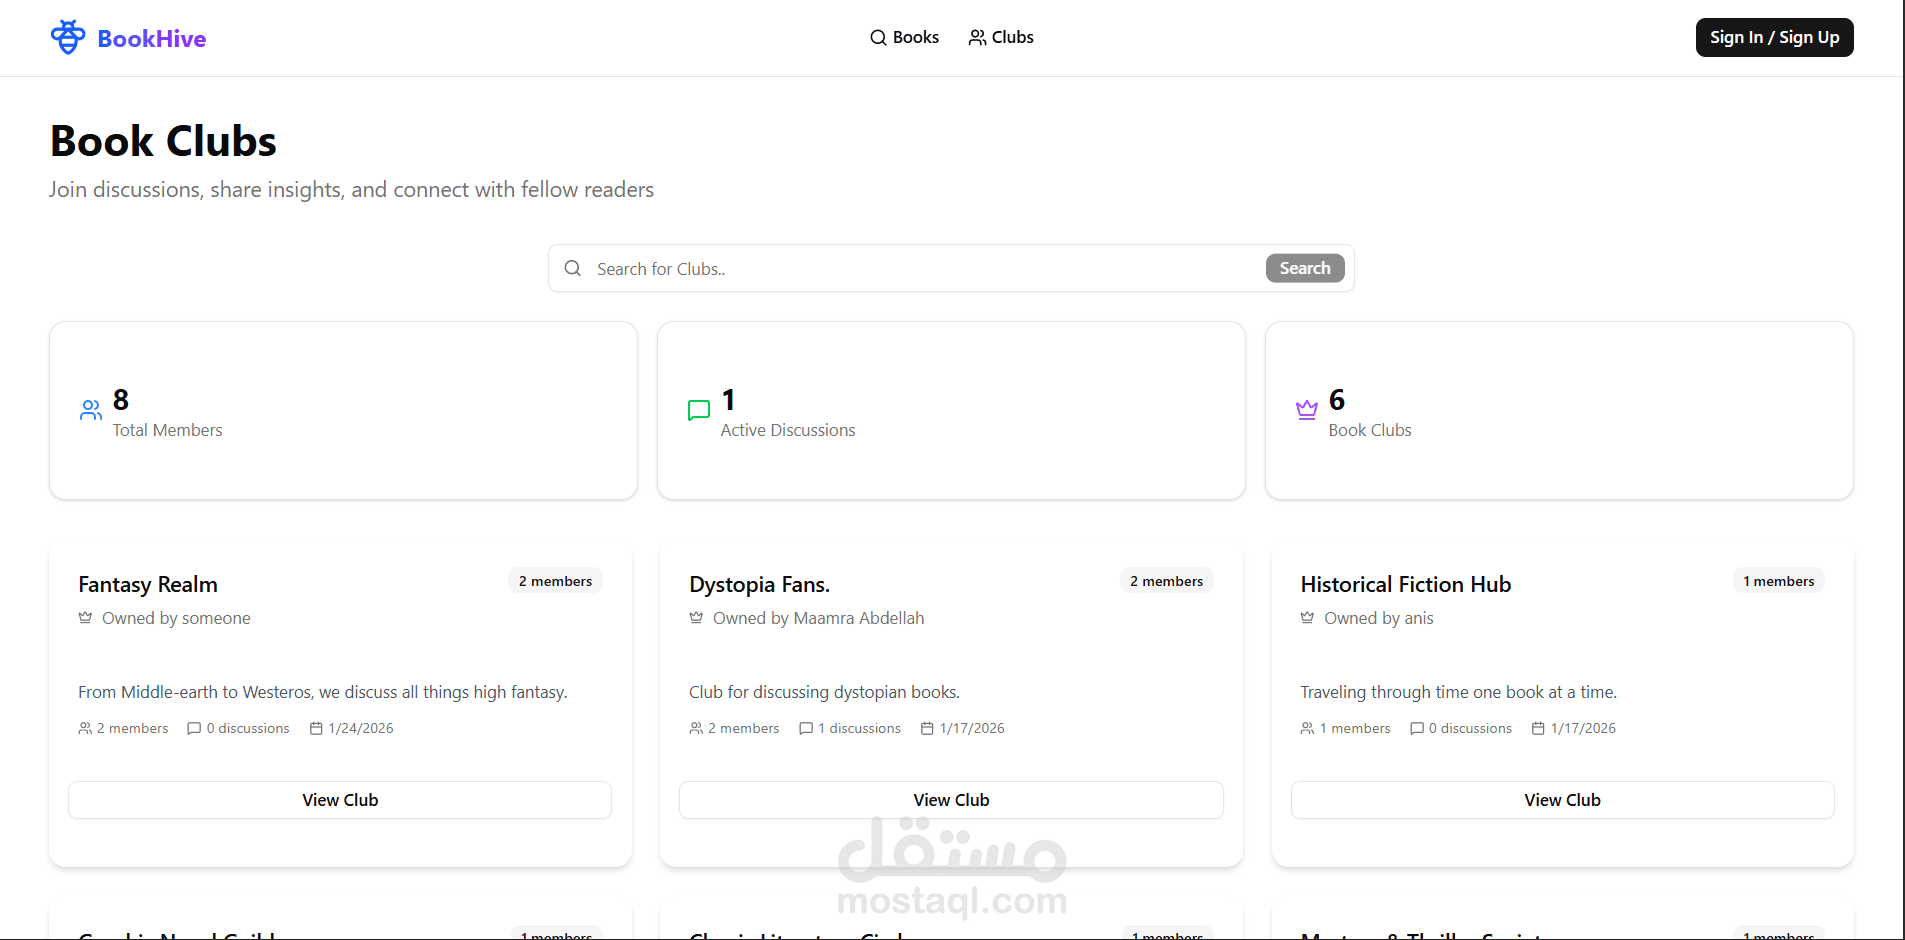Open the Books navigation item
Screen dimensions: 1905x940
(904, 37)
